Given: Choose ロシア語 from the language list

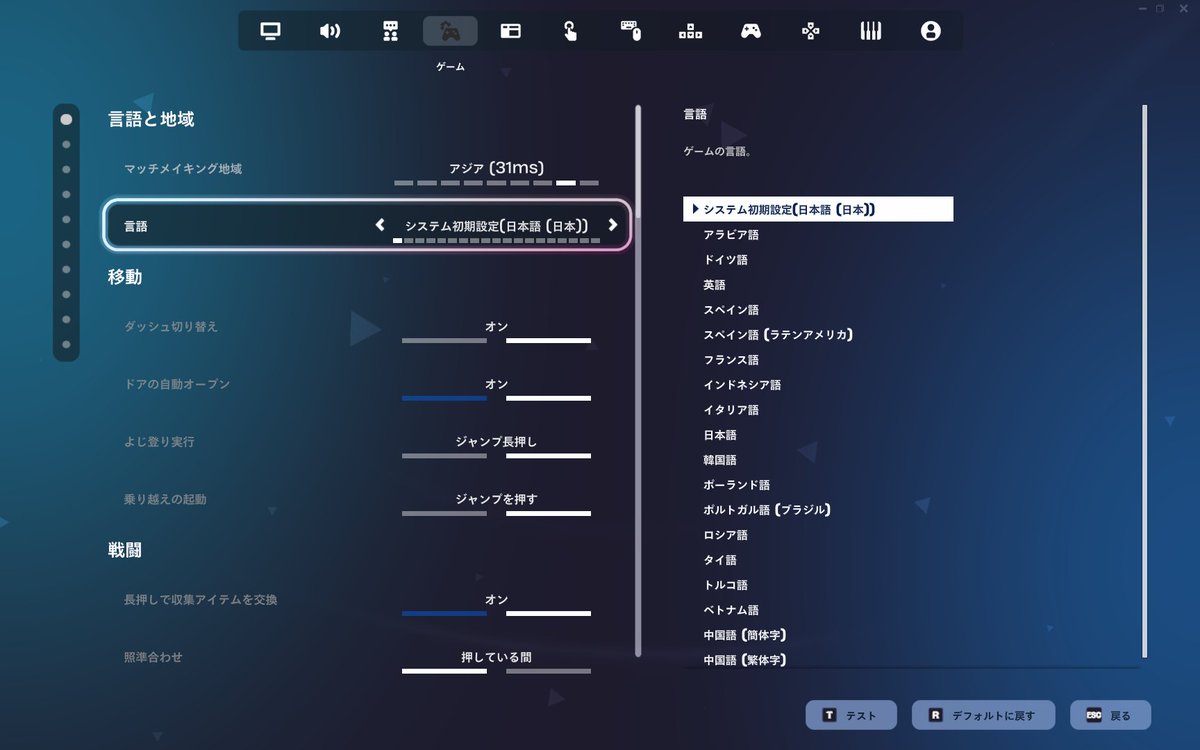Looking at the screenshot, I should point(725,534).
